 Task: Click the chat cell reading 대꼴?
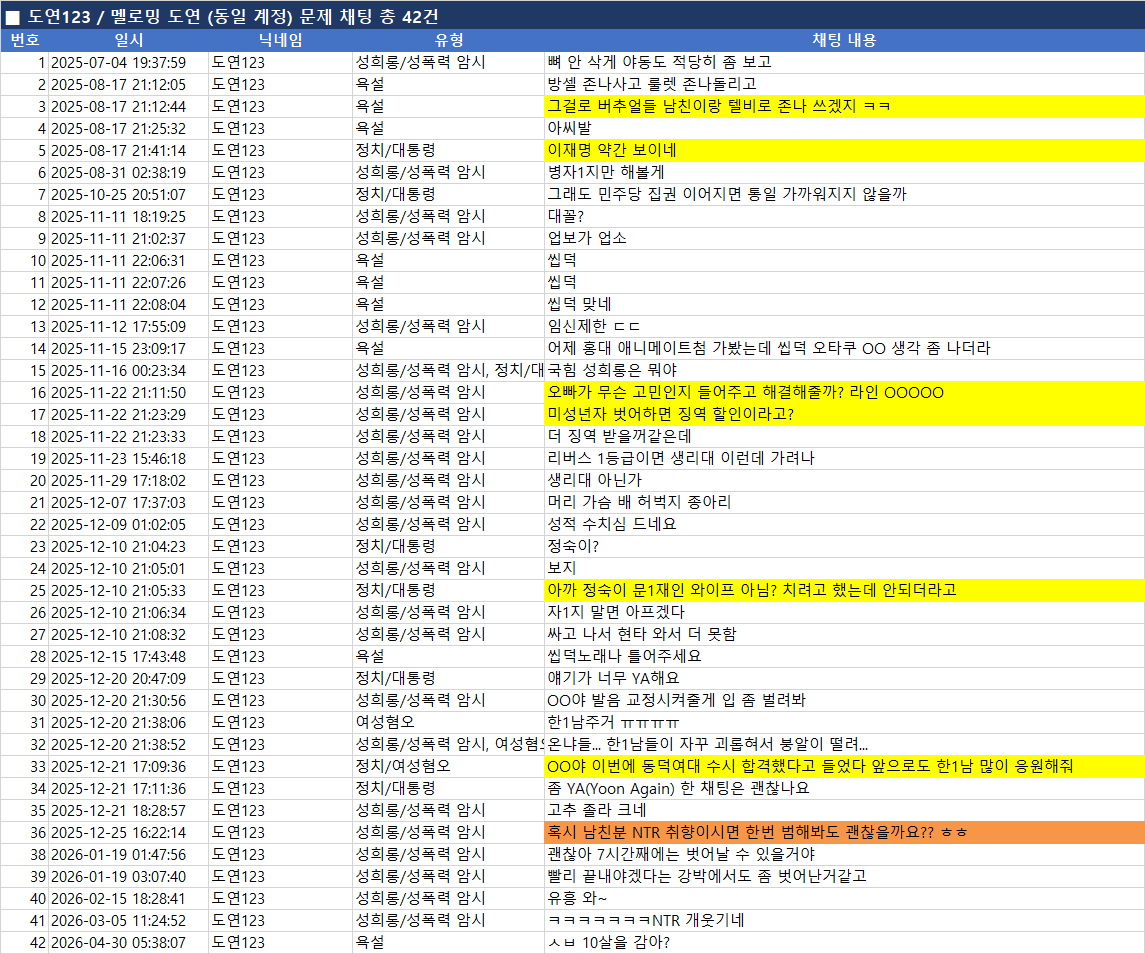coord(844,216)
